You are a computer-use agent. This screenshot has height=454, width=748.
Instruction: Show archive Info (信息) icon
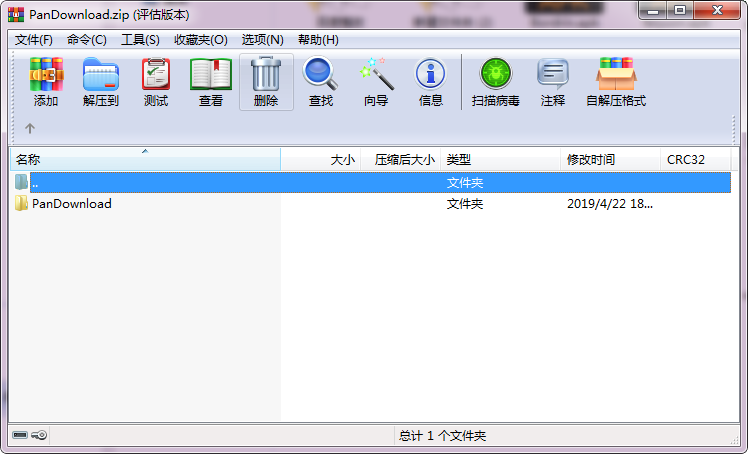(430, 74)
